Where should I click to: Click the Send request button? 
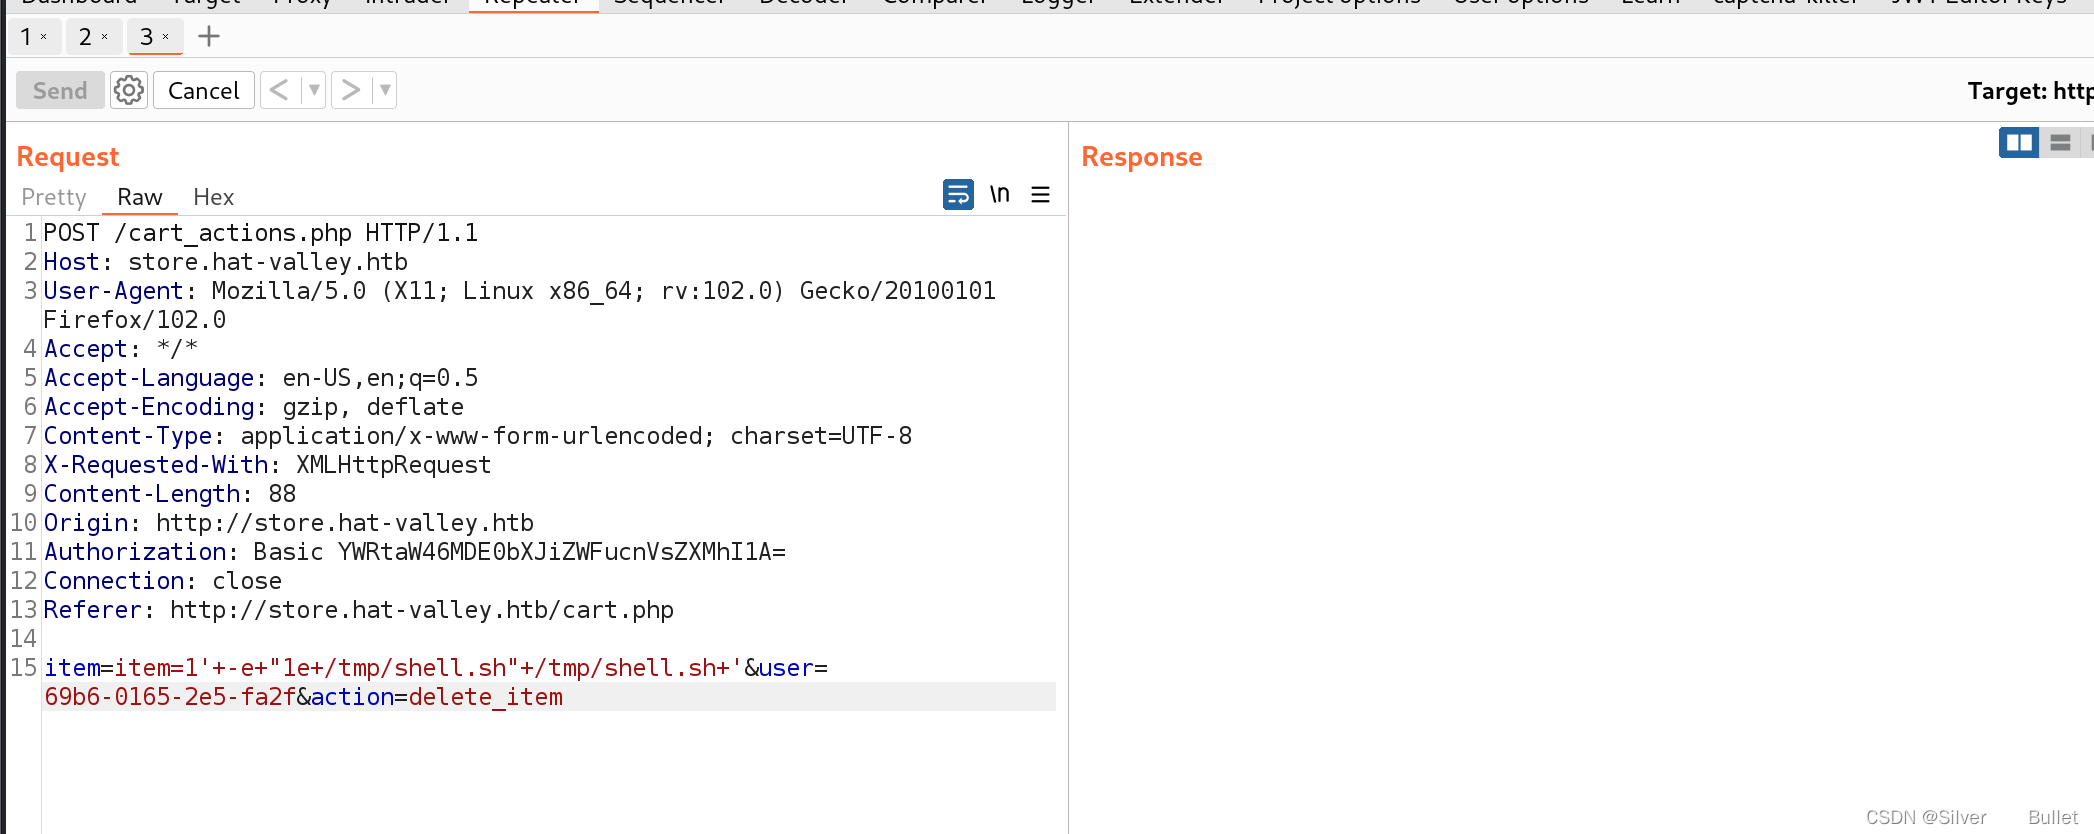tap(60, 91)
